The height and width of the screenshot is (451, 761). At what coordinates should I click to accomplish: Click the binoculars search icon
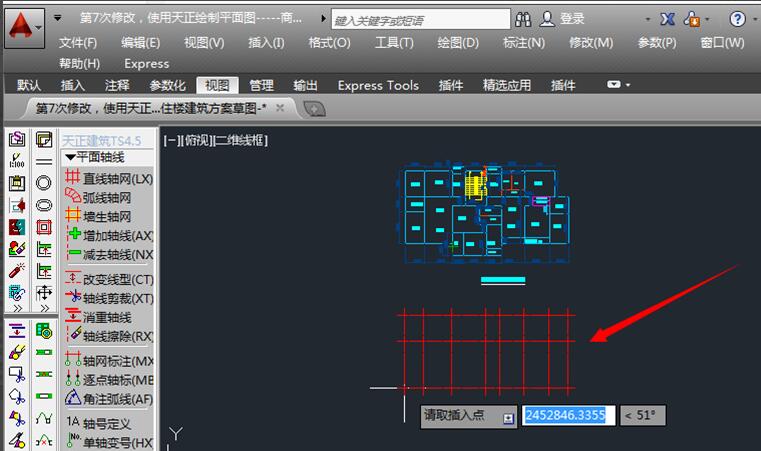524,19
